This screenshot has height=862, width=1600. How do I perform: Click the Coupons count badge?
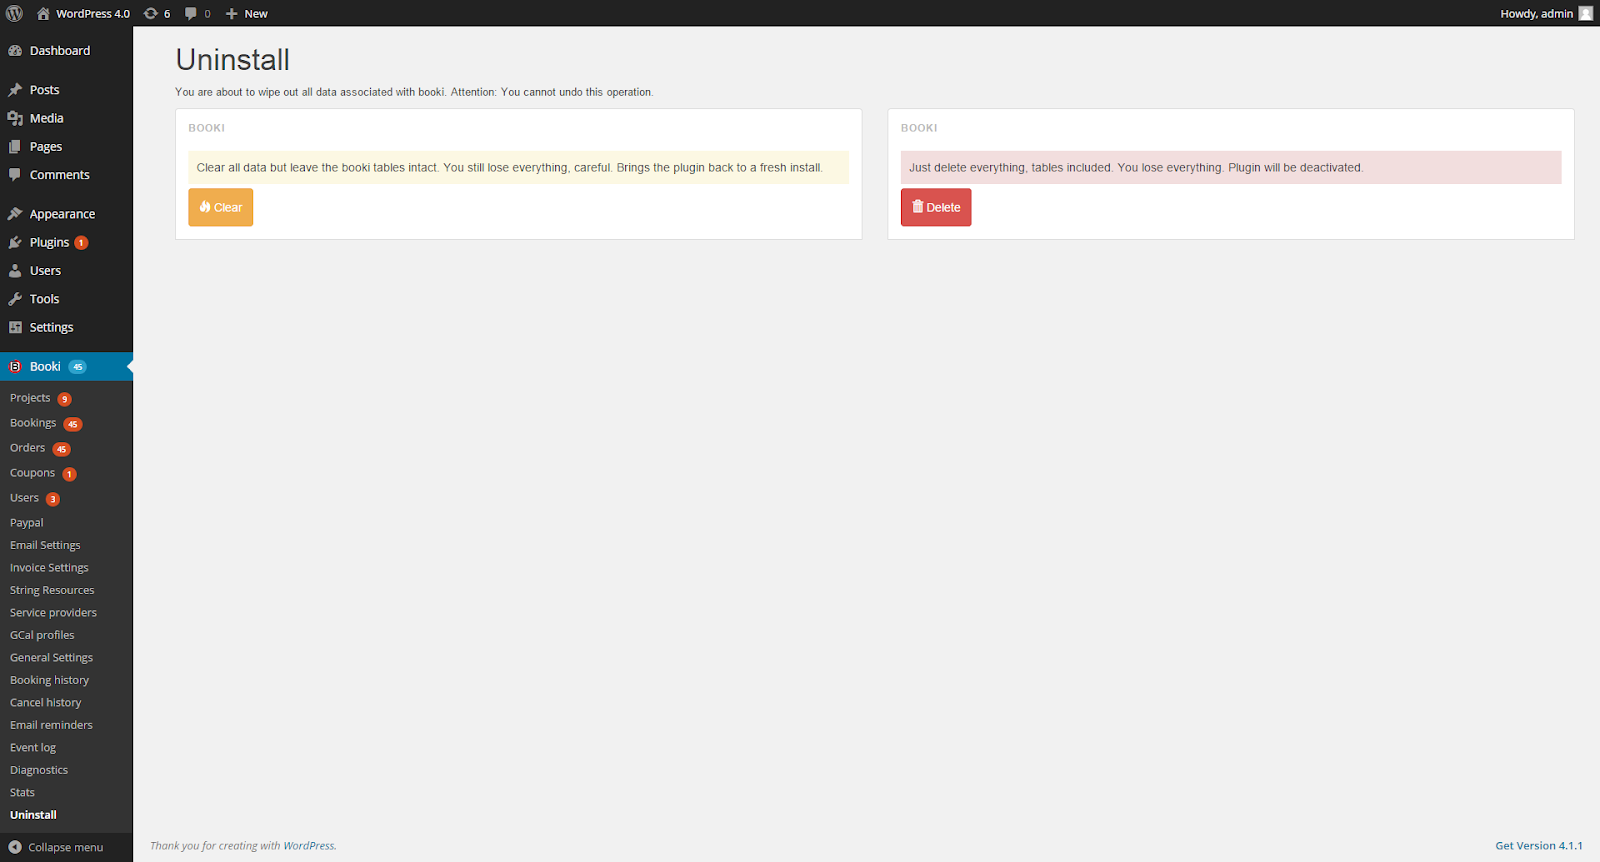[69, 474]
